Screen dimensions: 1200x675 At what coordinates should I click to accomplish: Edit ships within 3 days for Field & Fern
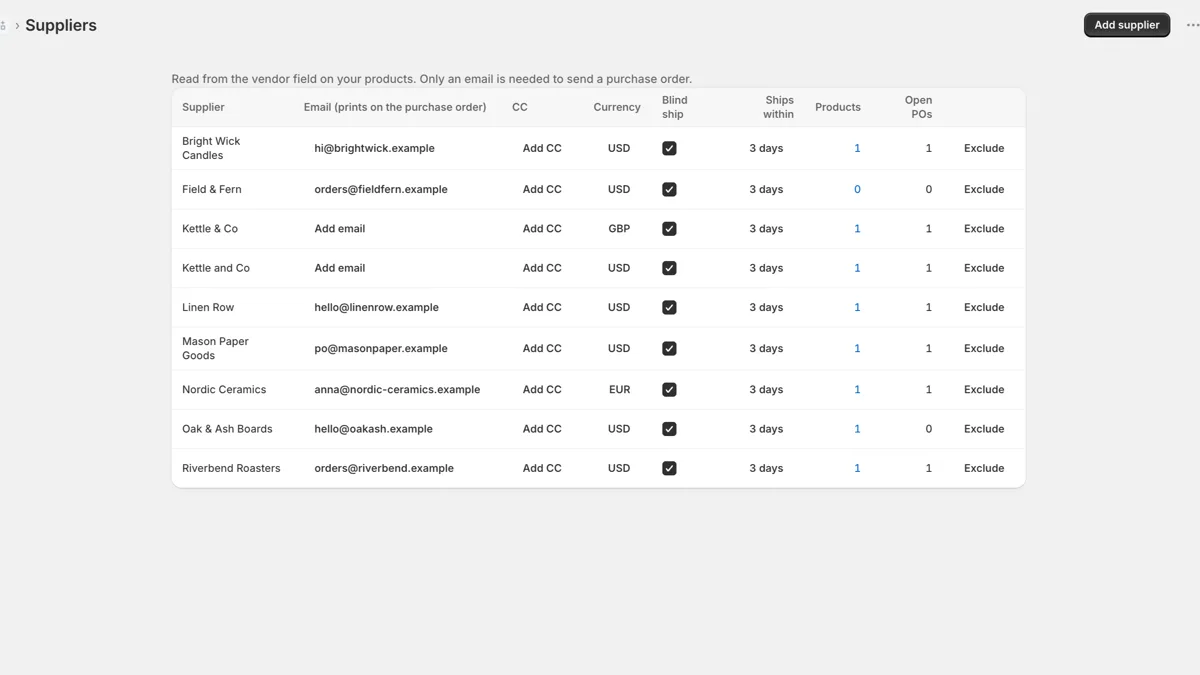click(x=766, y=189)
